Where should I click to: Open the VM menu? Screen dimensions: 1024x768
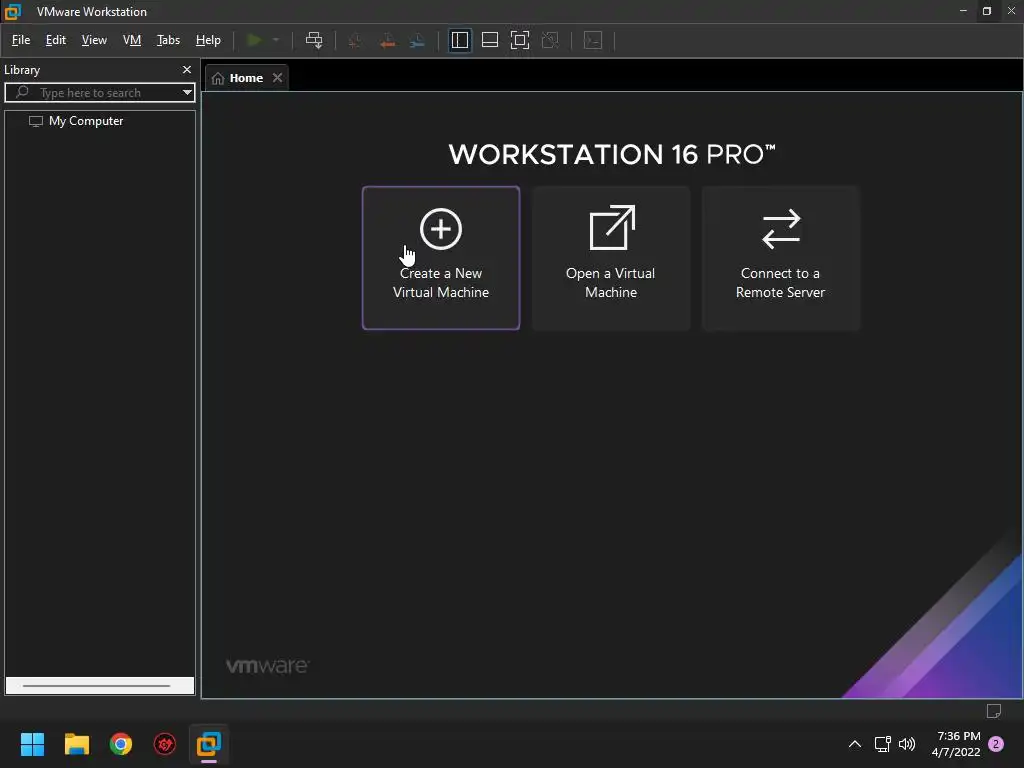coord(132,40)
